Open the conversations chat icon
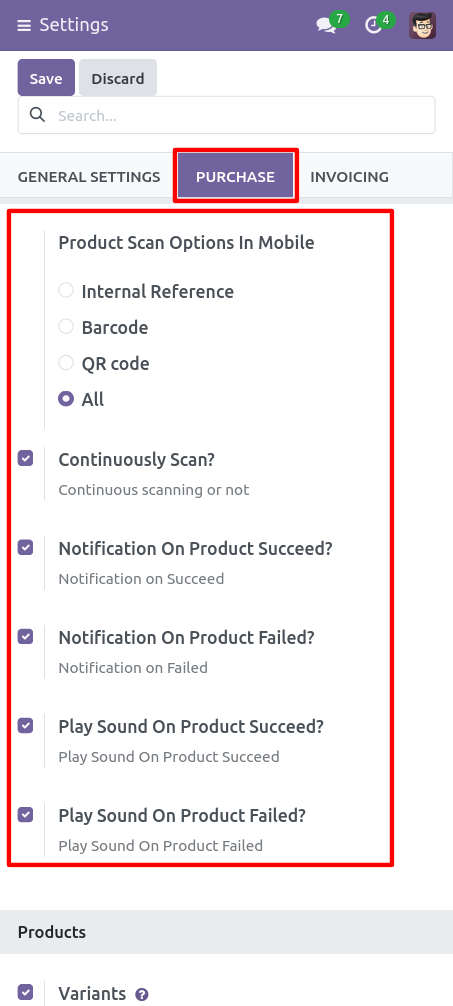This screenshot has height=1006, width=453. click(x=327, y=26)
